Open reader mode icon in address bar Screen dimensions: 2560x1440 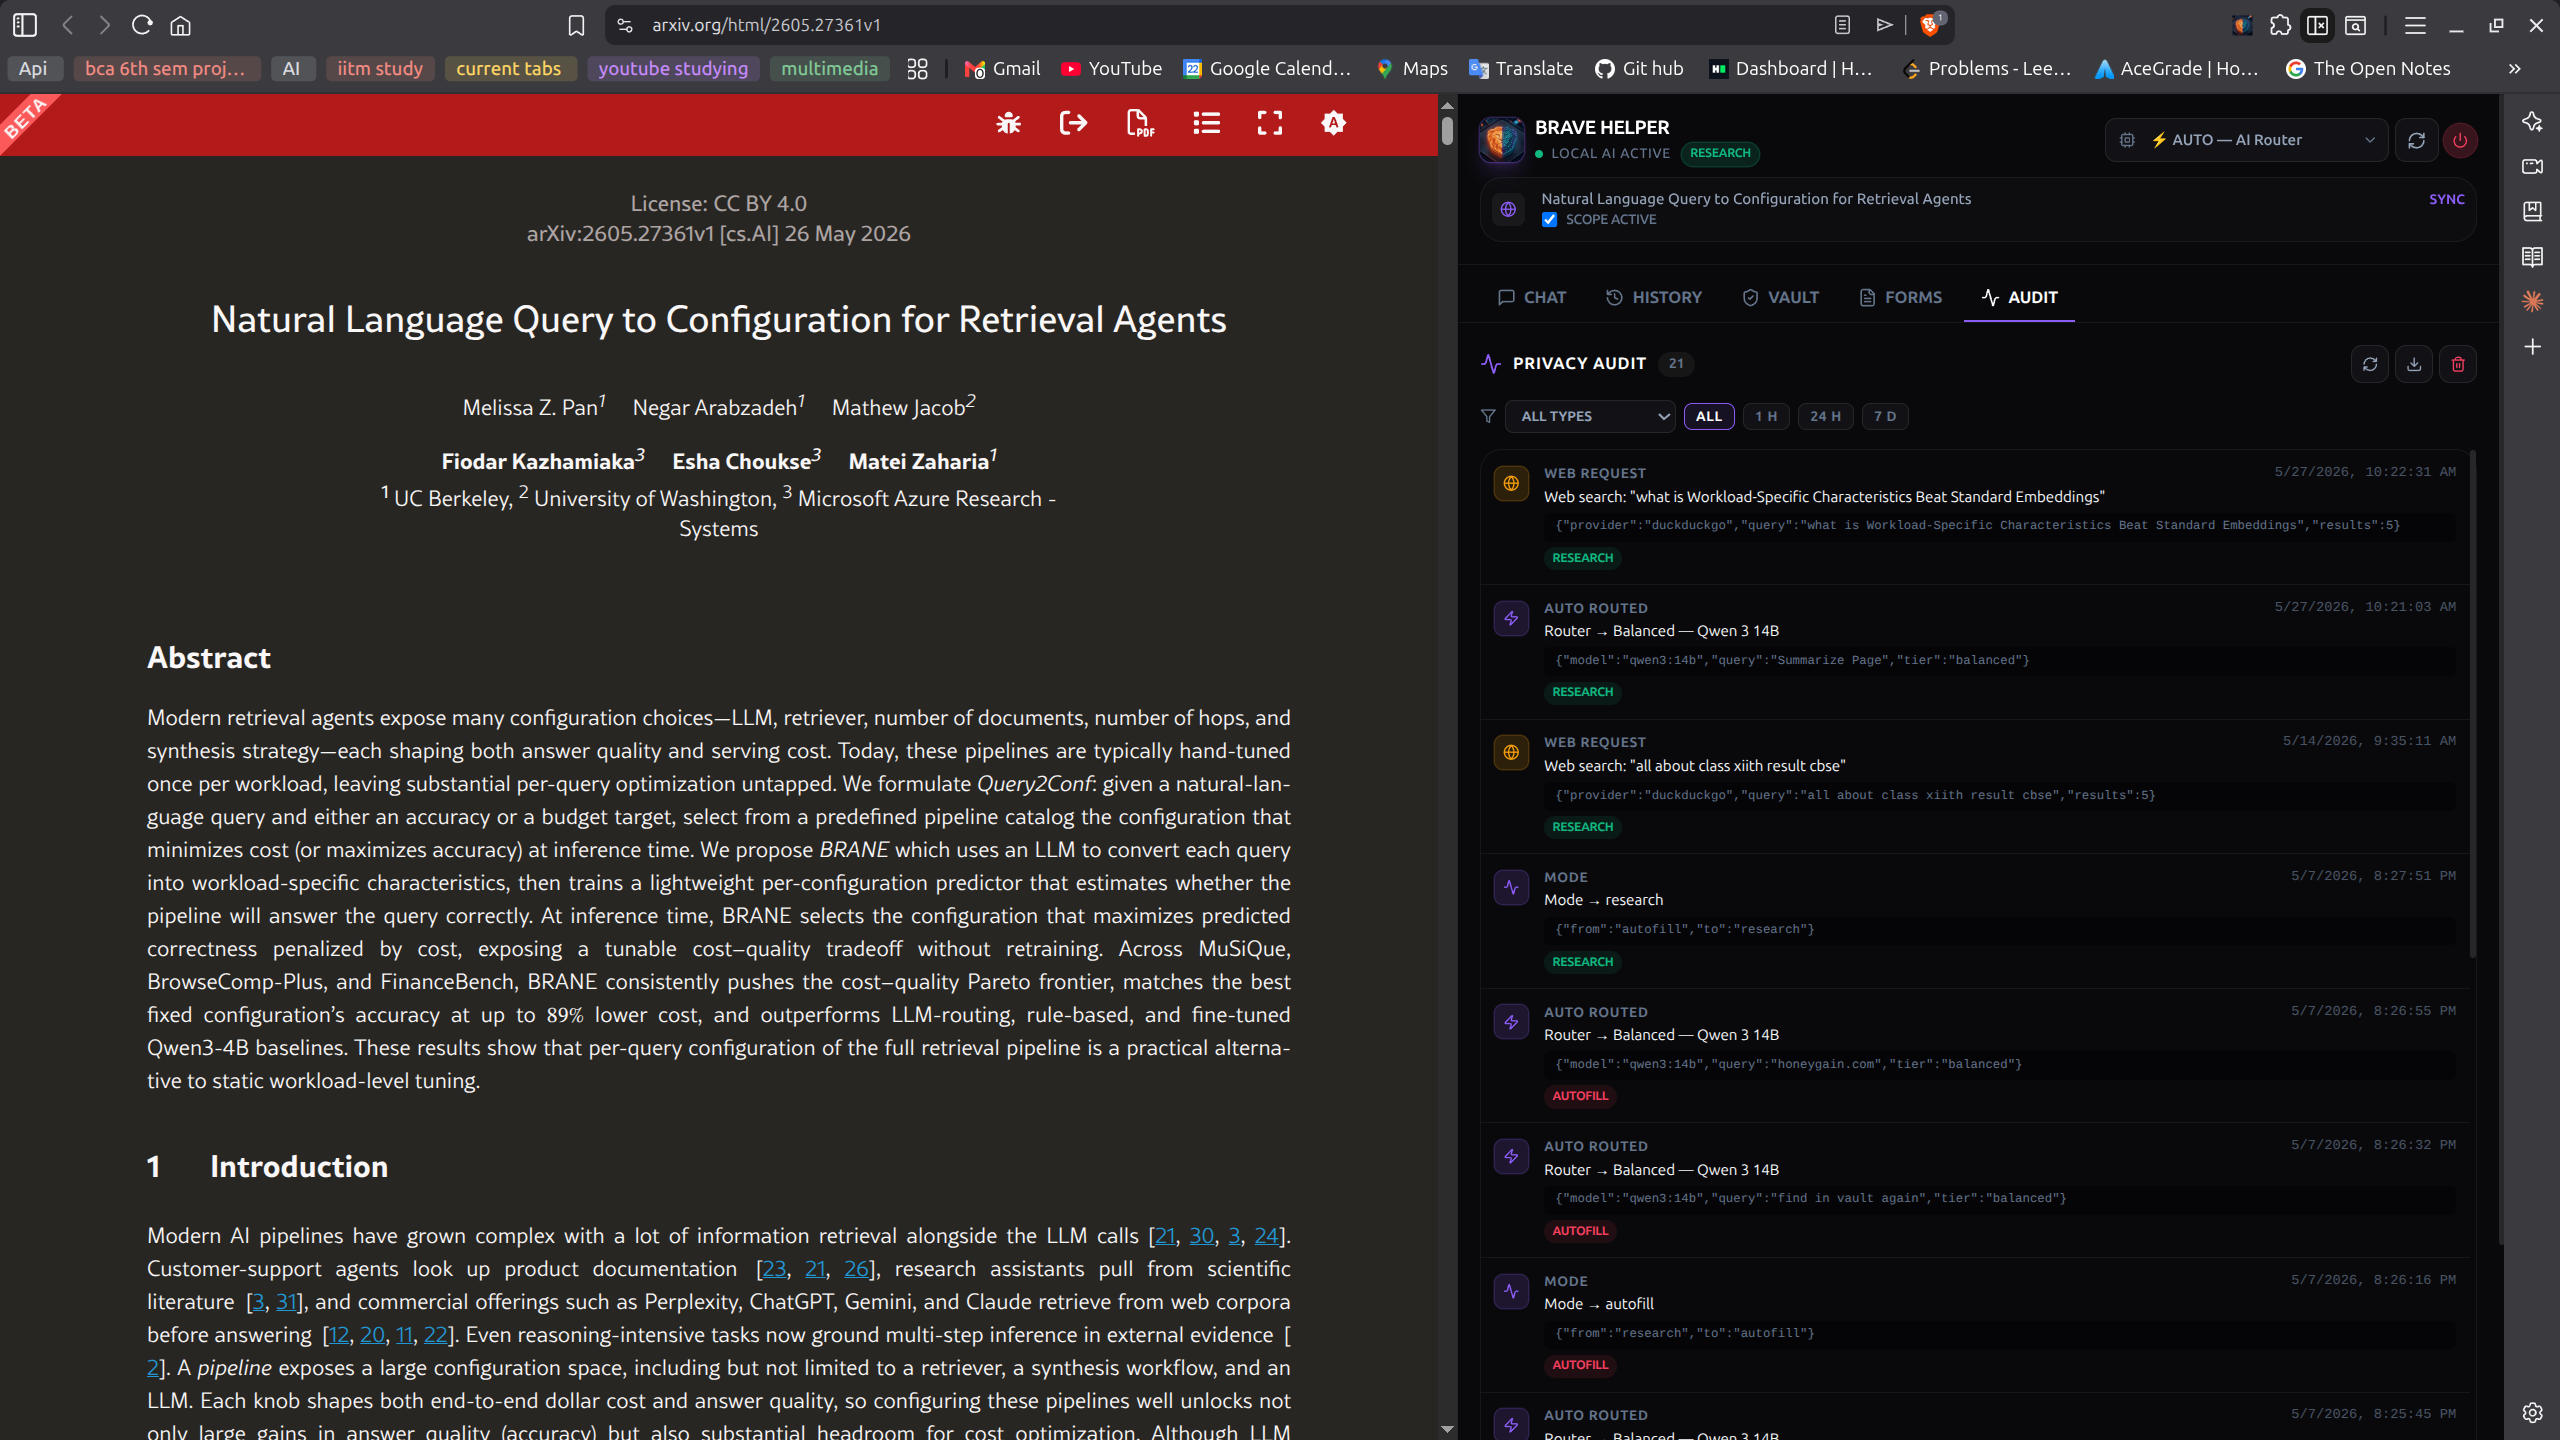(1842, 25)
